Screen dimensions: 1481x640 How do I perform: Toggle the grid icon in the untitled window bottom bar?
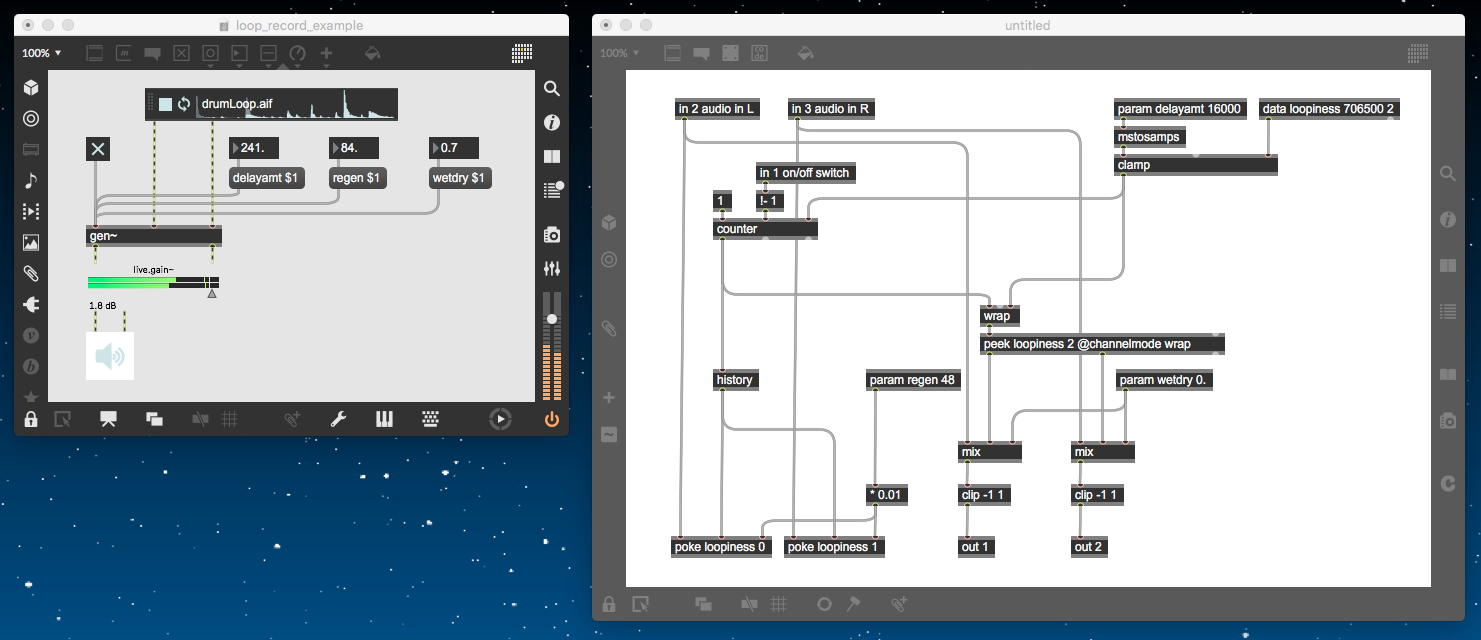(779, 604)
